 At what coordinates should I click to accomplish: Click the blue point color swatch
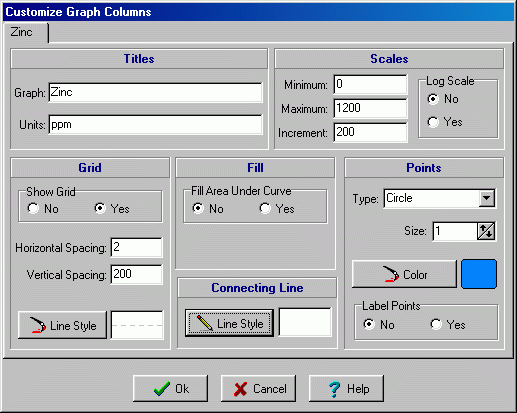479,274
